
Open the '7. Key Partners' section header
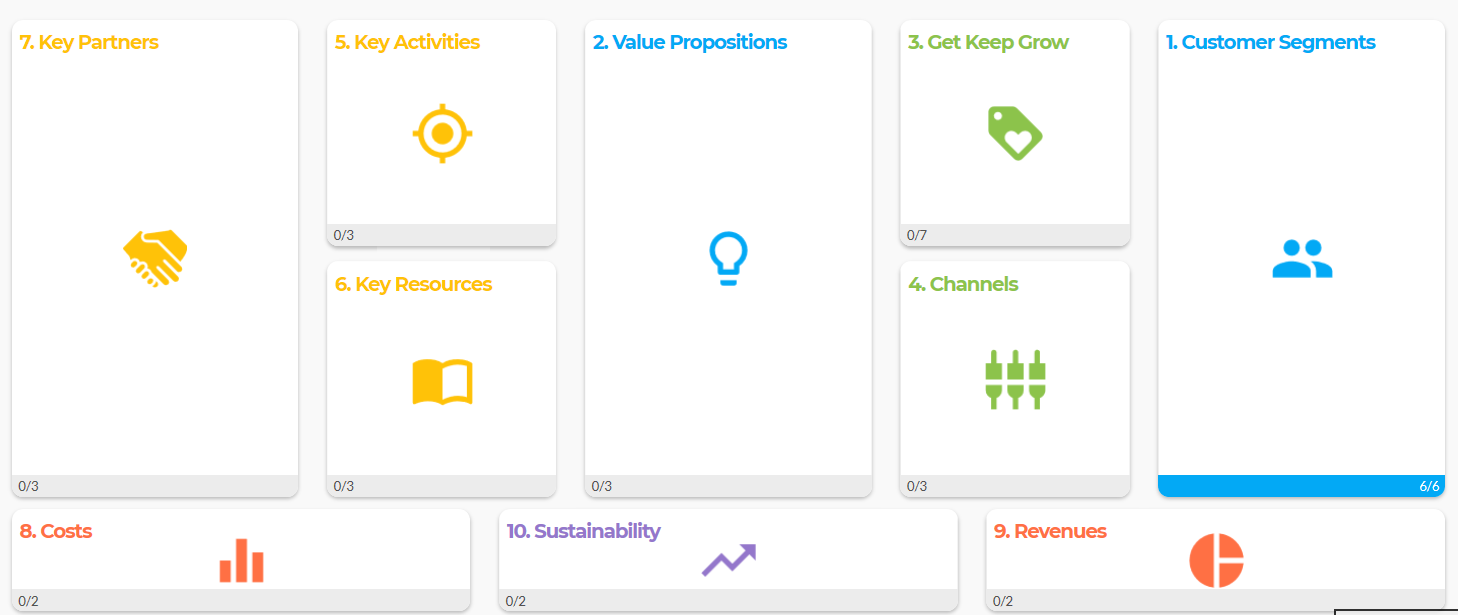click(86, 42)
